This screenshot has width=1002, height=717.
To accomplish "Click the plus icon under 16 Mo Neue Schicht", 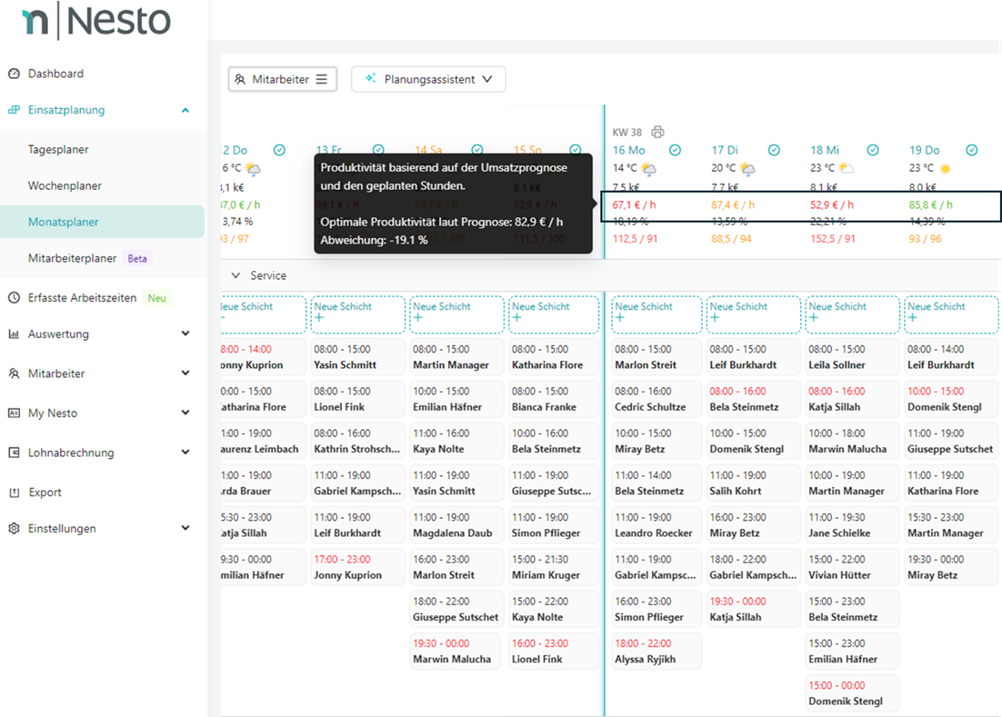I will click(620, 318).
